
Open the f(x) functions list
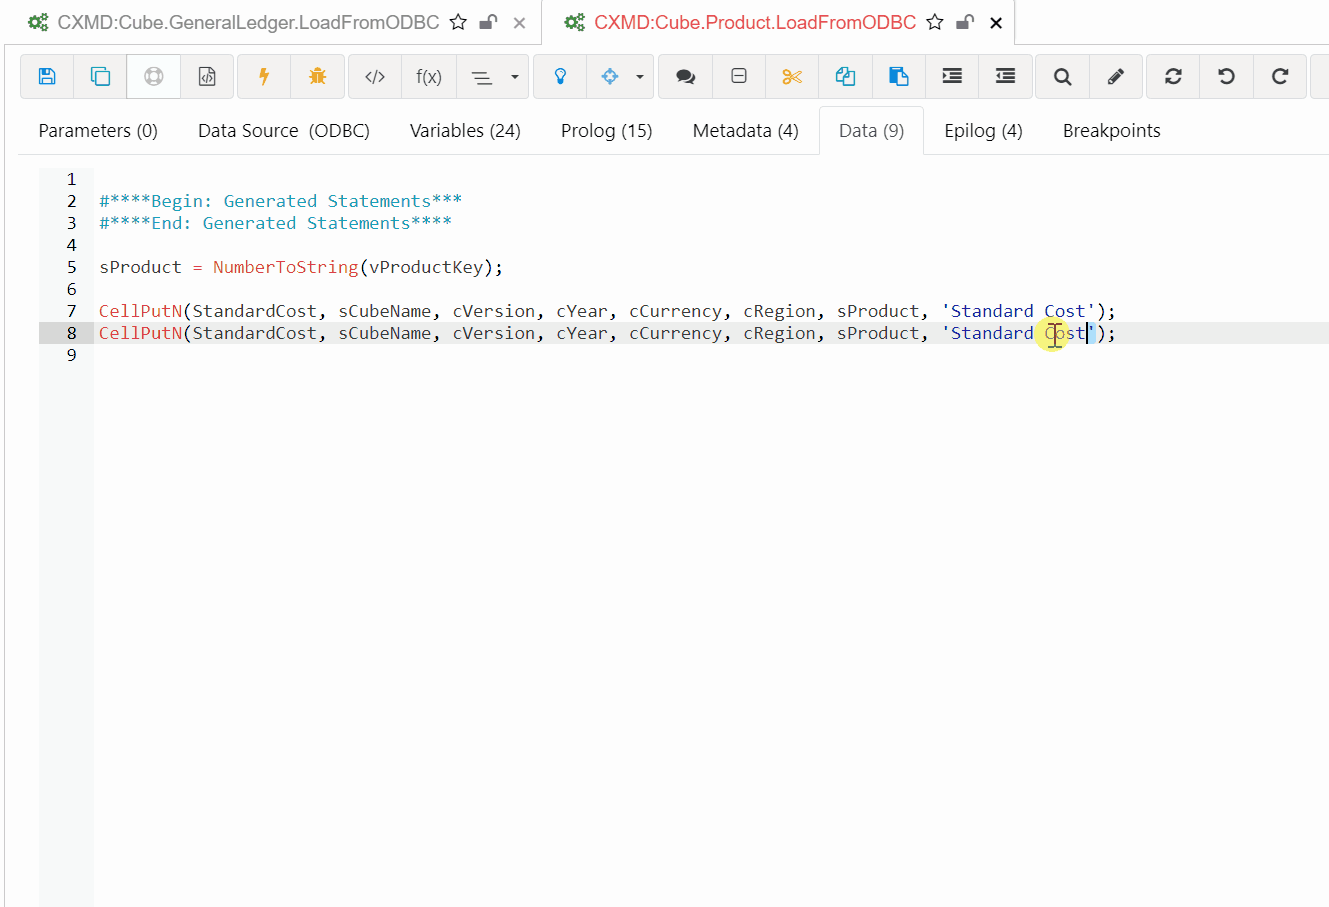(x=429, y=76)
